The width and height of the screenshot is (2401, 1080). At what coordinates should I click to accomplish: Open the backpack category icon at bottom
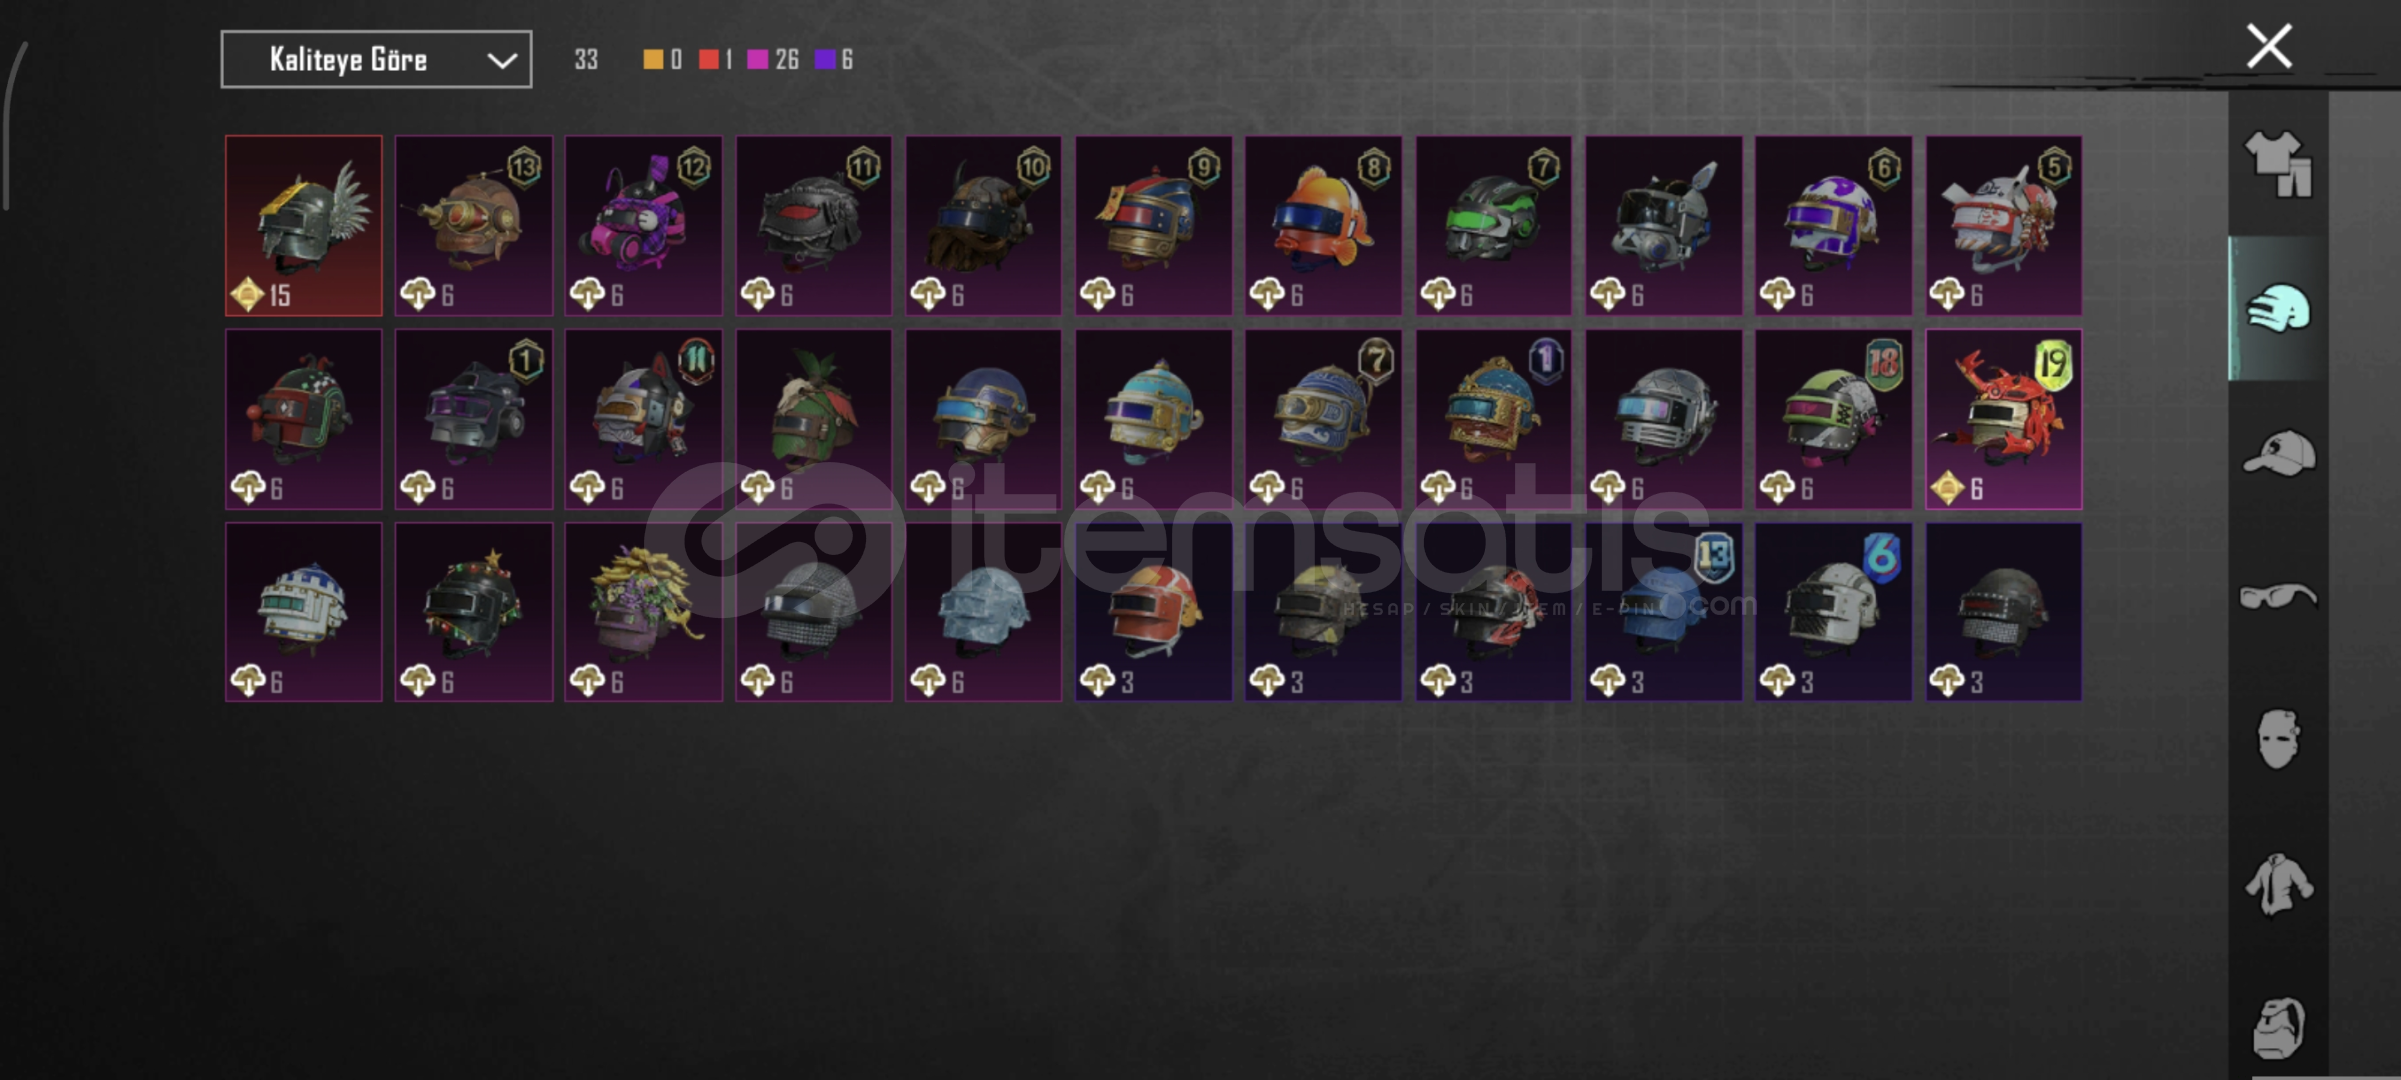pos(2278,1028)
